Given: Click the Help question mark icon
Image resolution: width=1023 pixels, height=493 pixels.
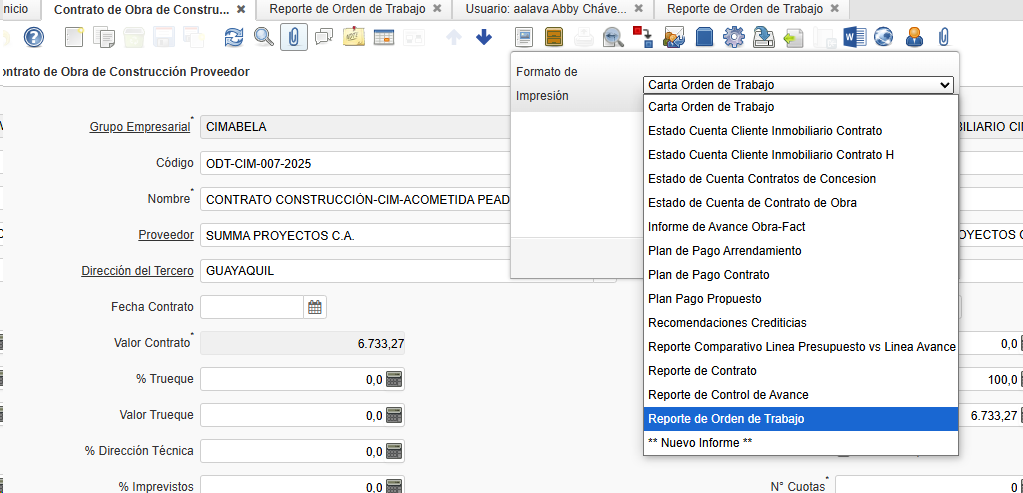Looking at the screenshot, I should [x=34, y=38].
